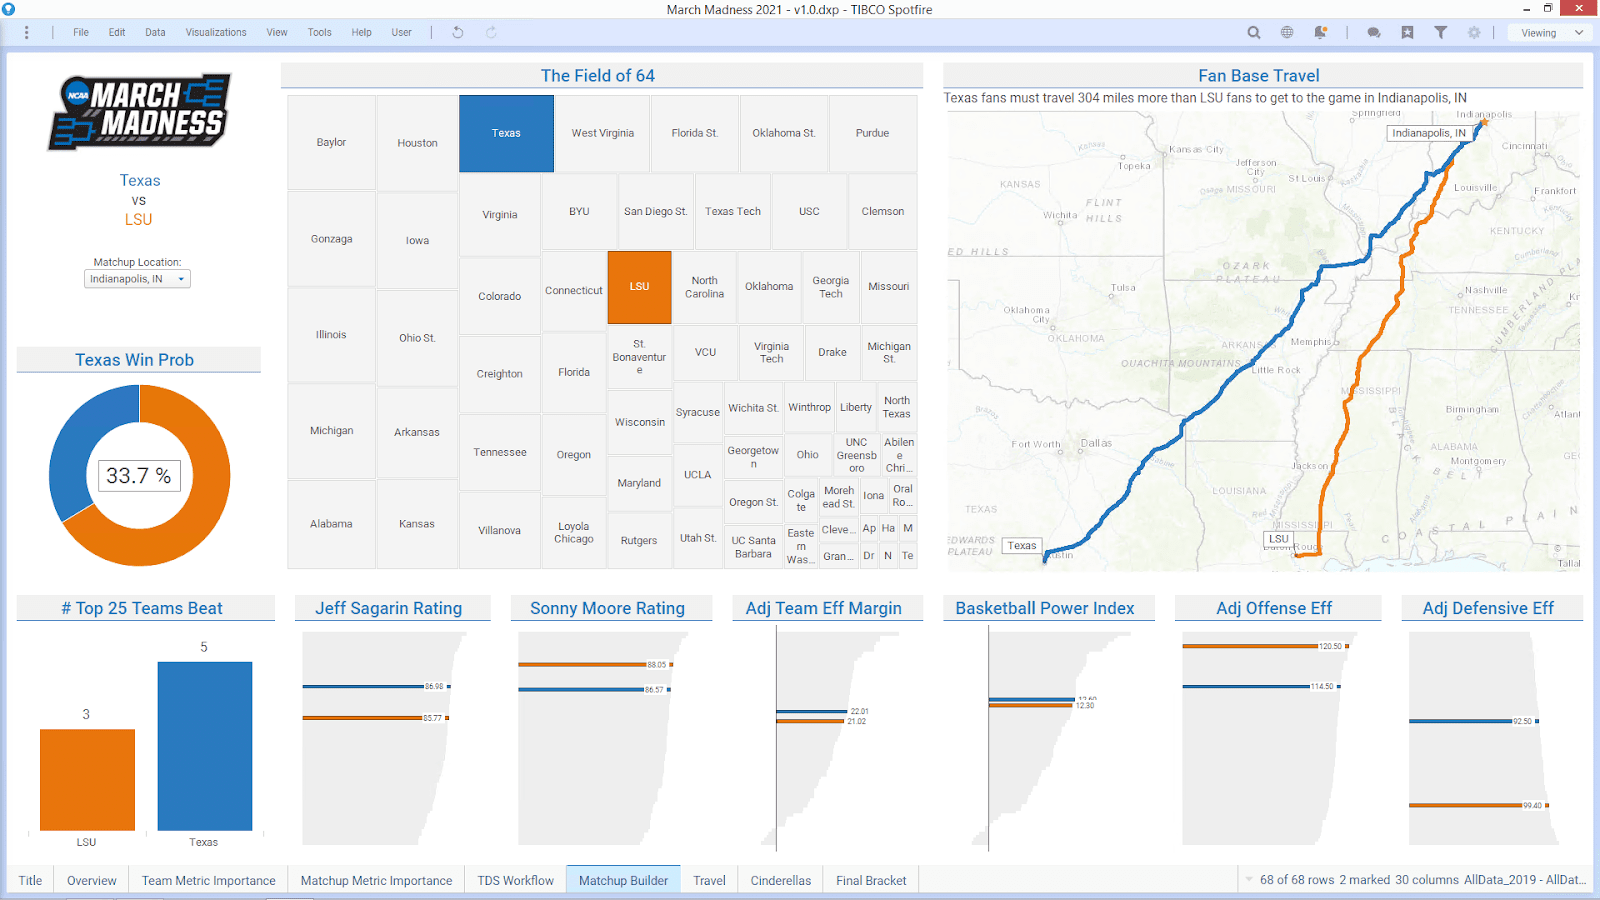
Task: Click the Redo arrow icon
Action: click(491, 32)
